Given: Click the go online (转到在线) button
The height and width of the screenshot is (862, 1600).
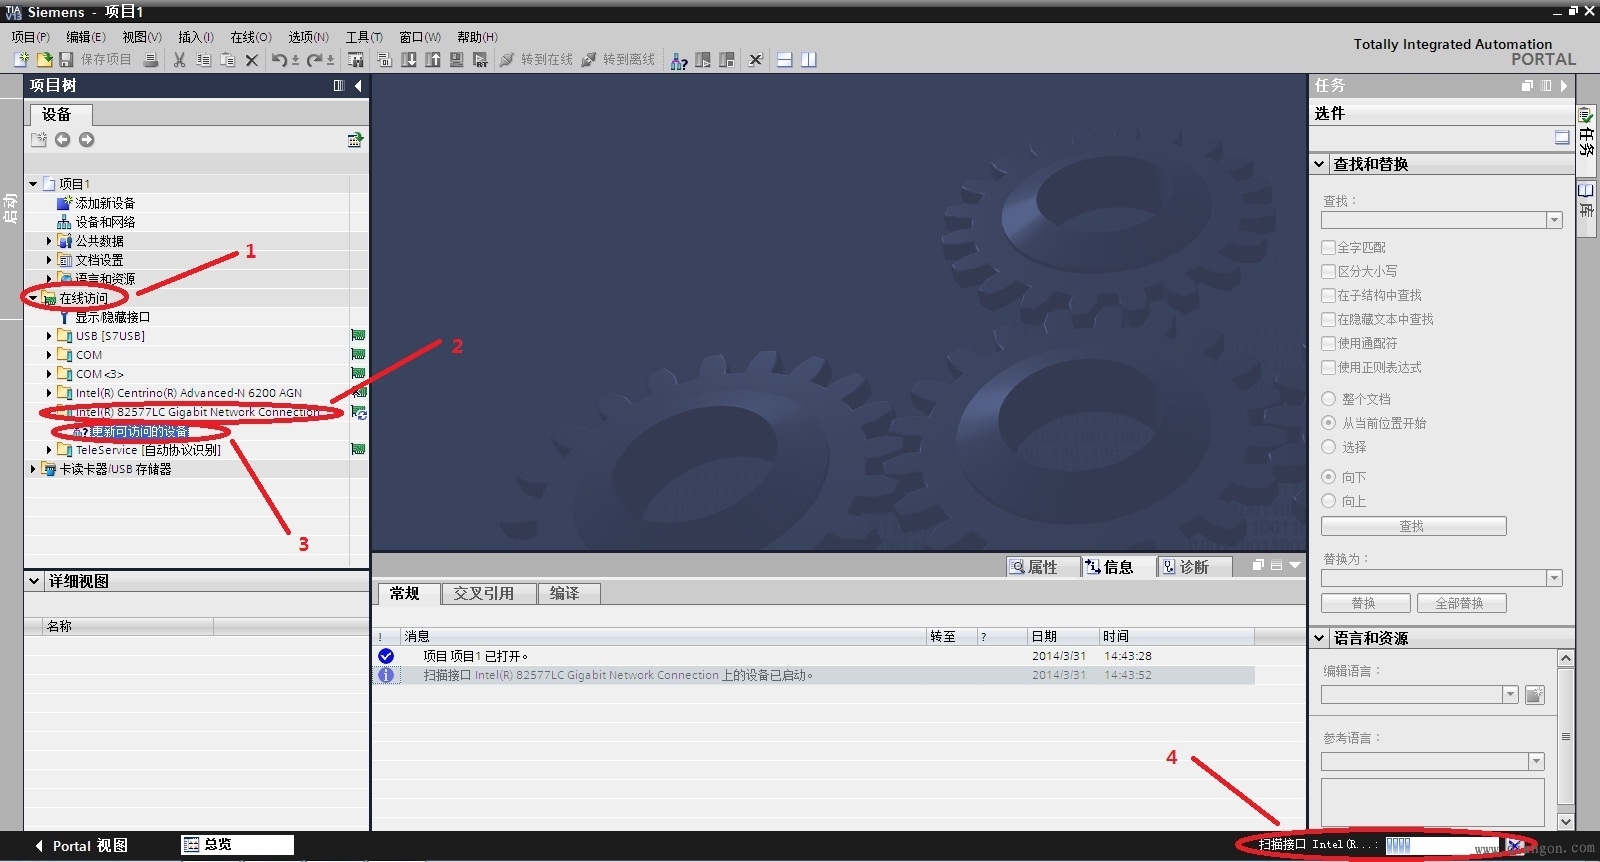Looking at the screenshot, I should (536, 60).
